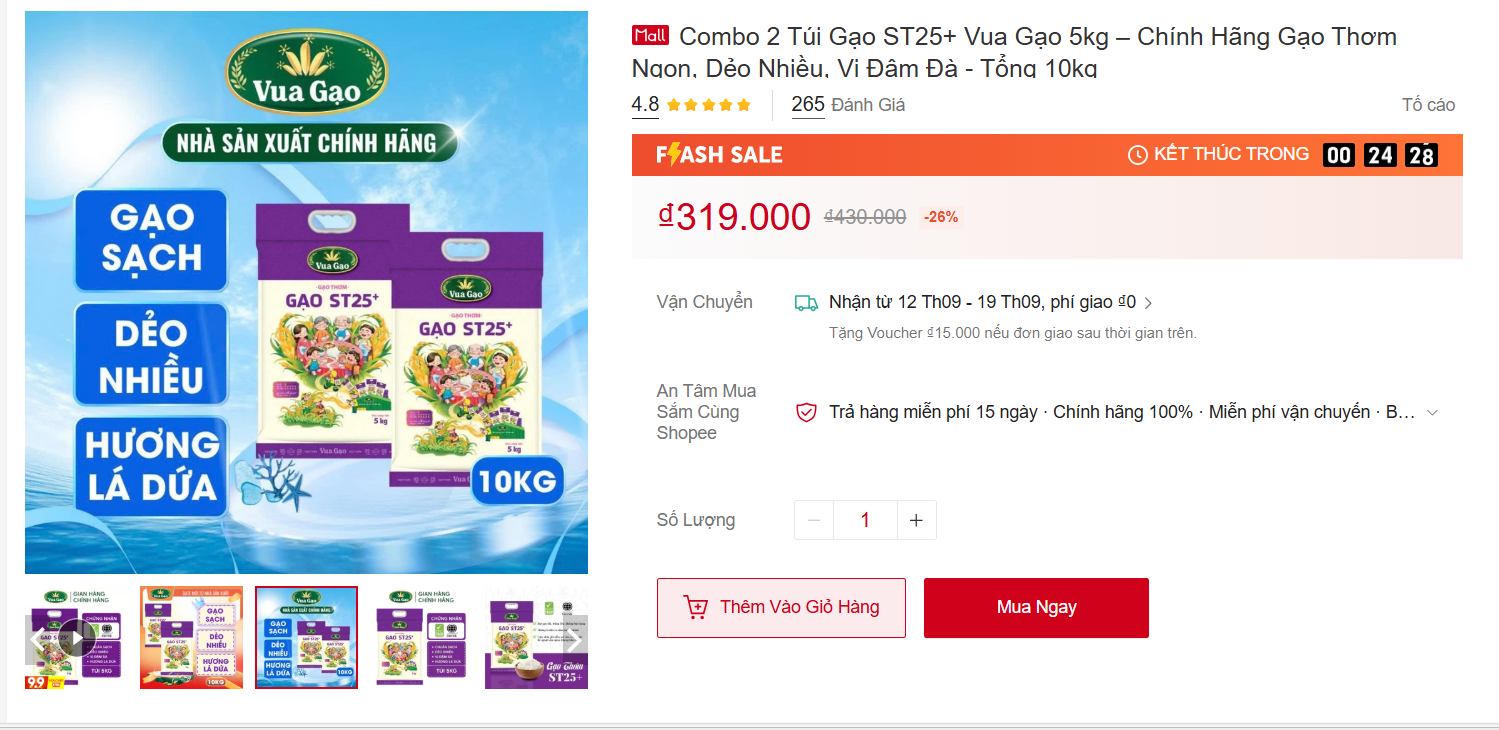Click Mua Ngay to buy now

[1036, 607]
